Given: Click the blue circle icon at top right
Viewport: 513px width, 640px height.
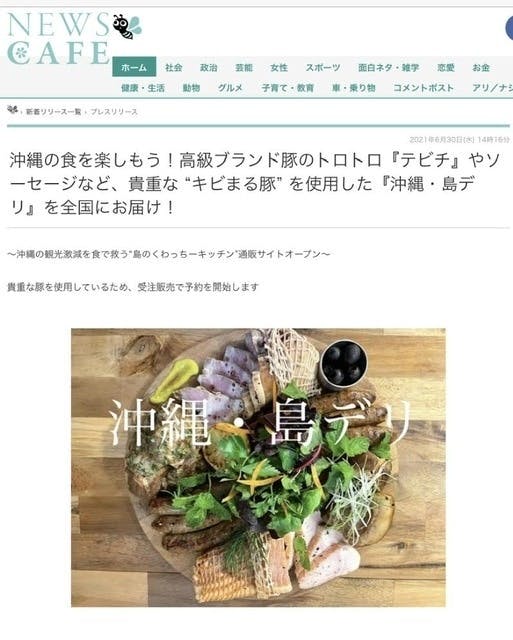Looking at the screenshot, I should point(509,29).
